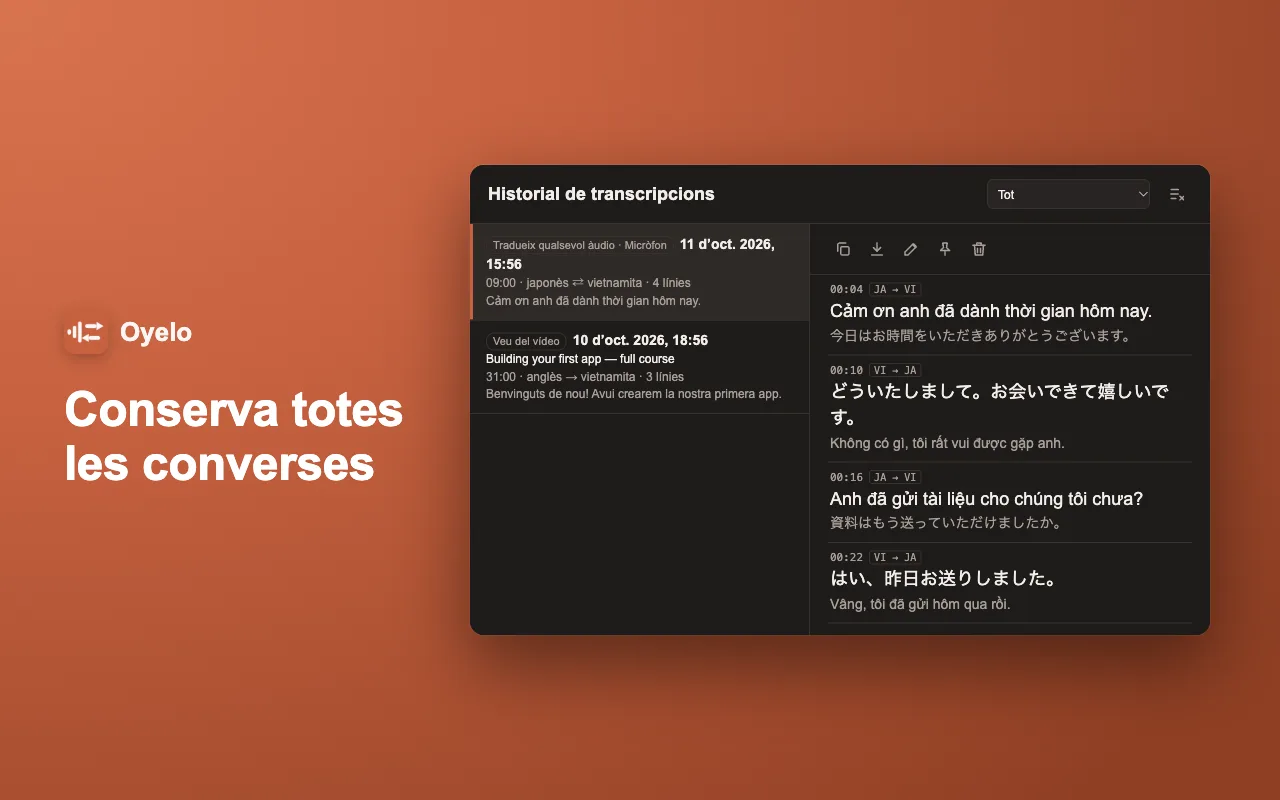This screenshot has width=1280, height=800.
Task: Click "Anh đã gửi tài liệu cho chúng tôi chưa?"
Action: (986, 498)
